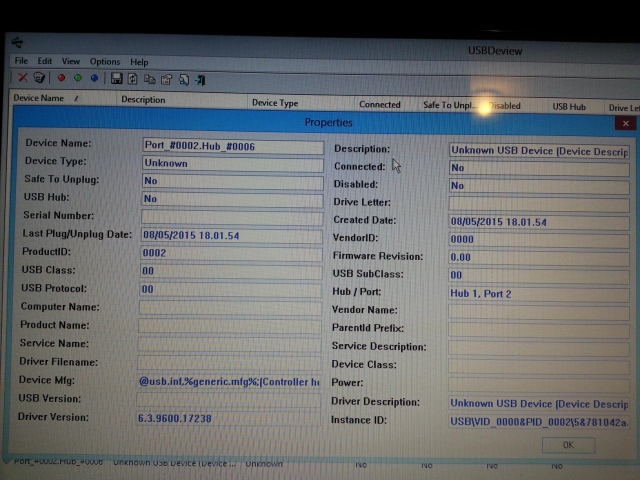This screenshot has height=480, width=640.
Task: Sort by the USB Hub column header
Action: pyautogui.click(x=576, y=107)
